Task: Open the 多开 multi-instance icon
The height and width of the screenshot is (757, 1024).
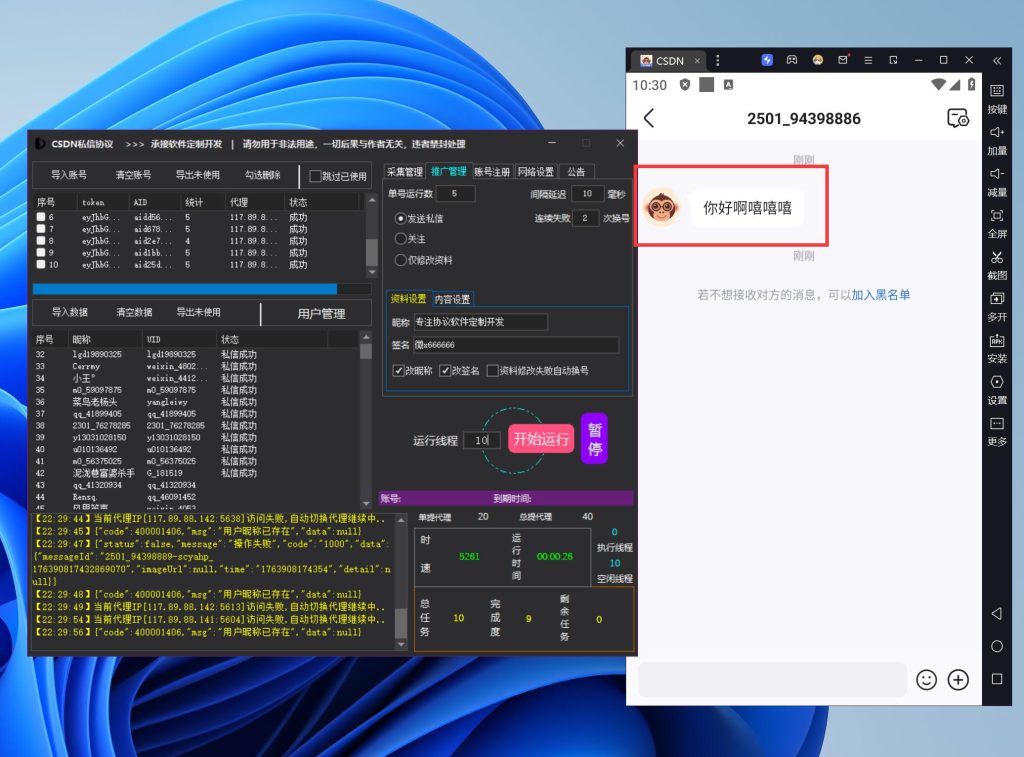Action: pos(996,299)
